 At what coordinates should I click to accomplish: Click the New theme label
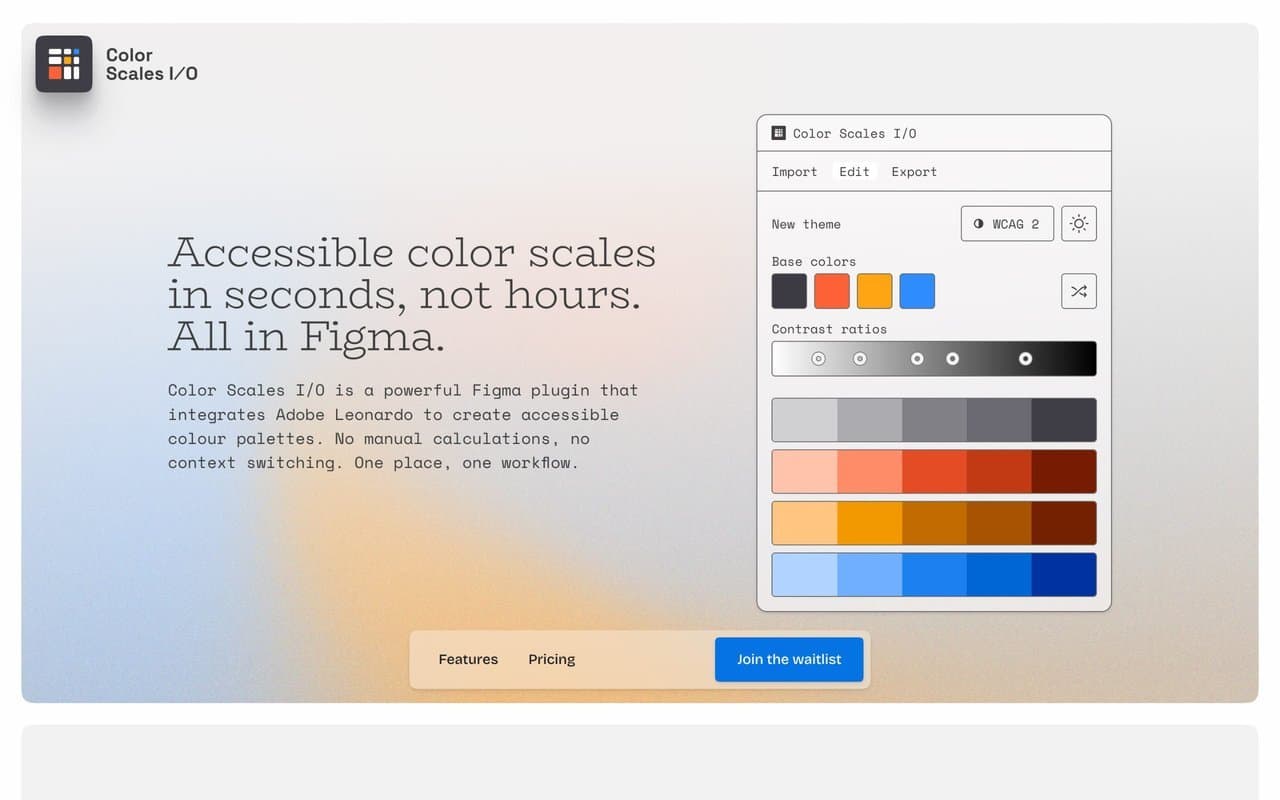(806, 224)
